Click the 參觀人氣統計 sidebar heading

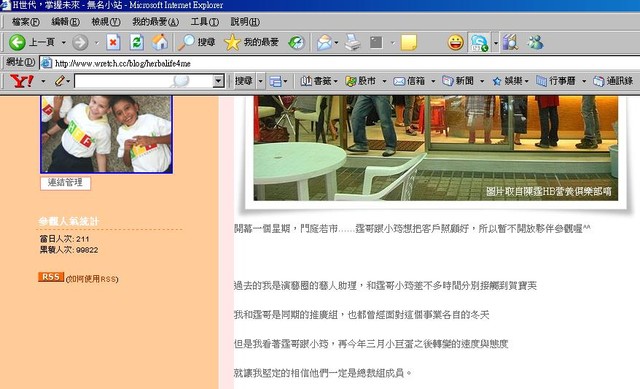click(x=69, y=221)
